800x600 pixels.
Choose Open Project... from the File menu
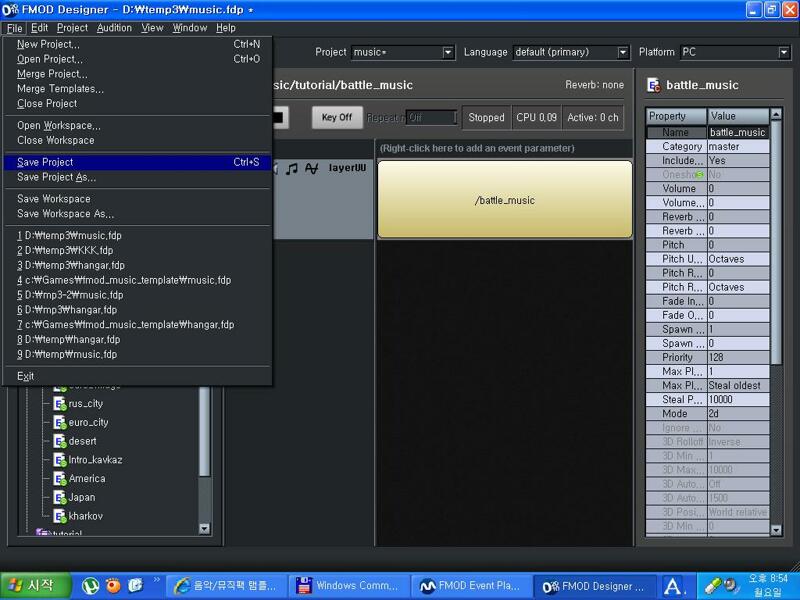(137, 59)
